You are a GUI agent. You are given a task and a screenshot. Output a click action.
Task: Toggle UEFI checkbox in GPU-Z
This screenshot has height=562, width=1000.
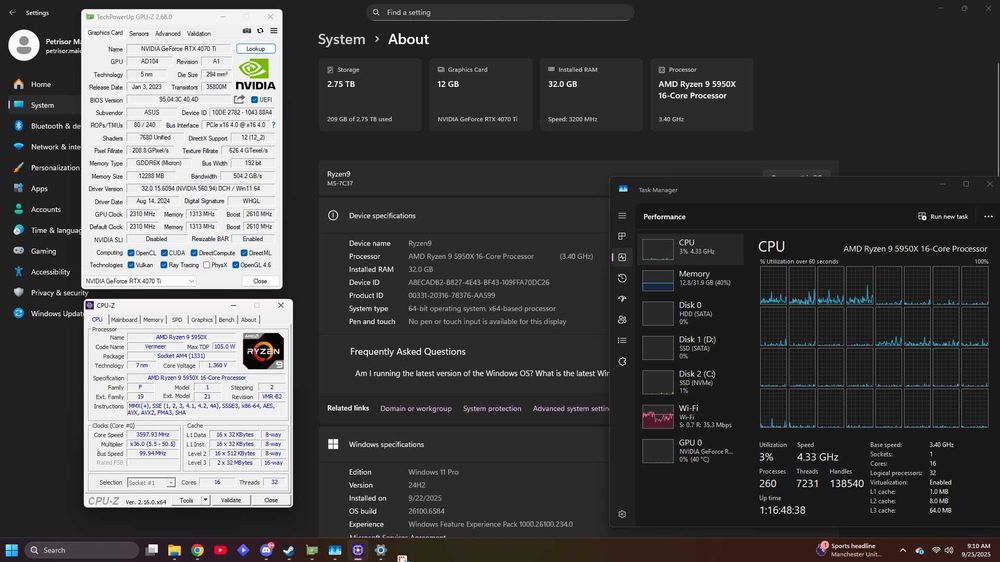point(254,100)
